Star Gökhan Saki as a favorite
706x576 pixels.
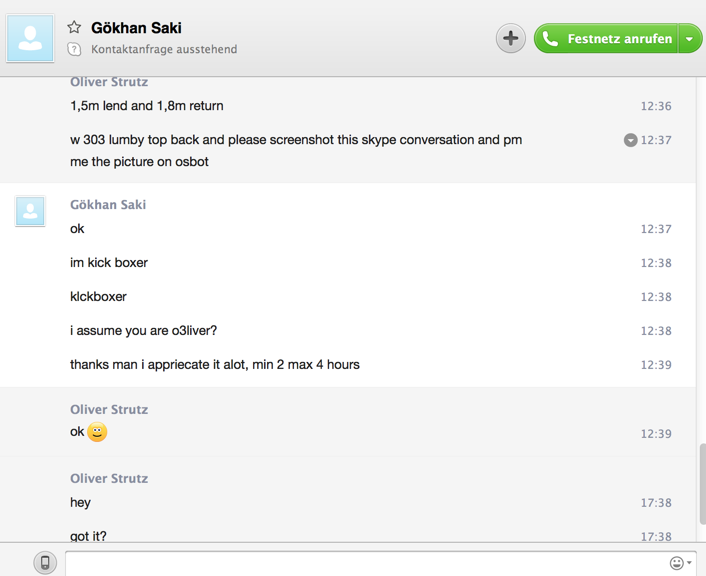click(x=74, y=28)
